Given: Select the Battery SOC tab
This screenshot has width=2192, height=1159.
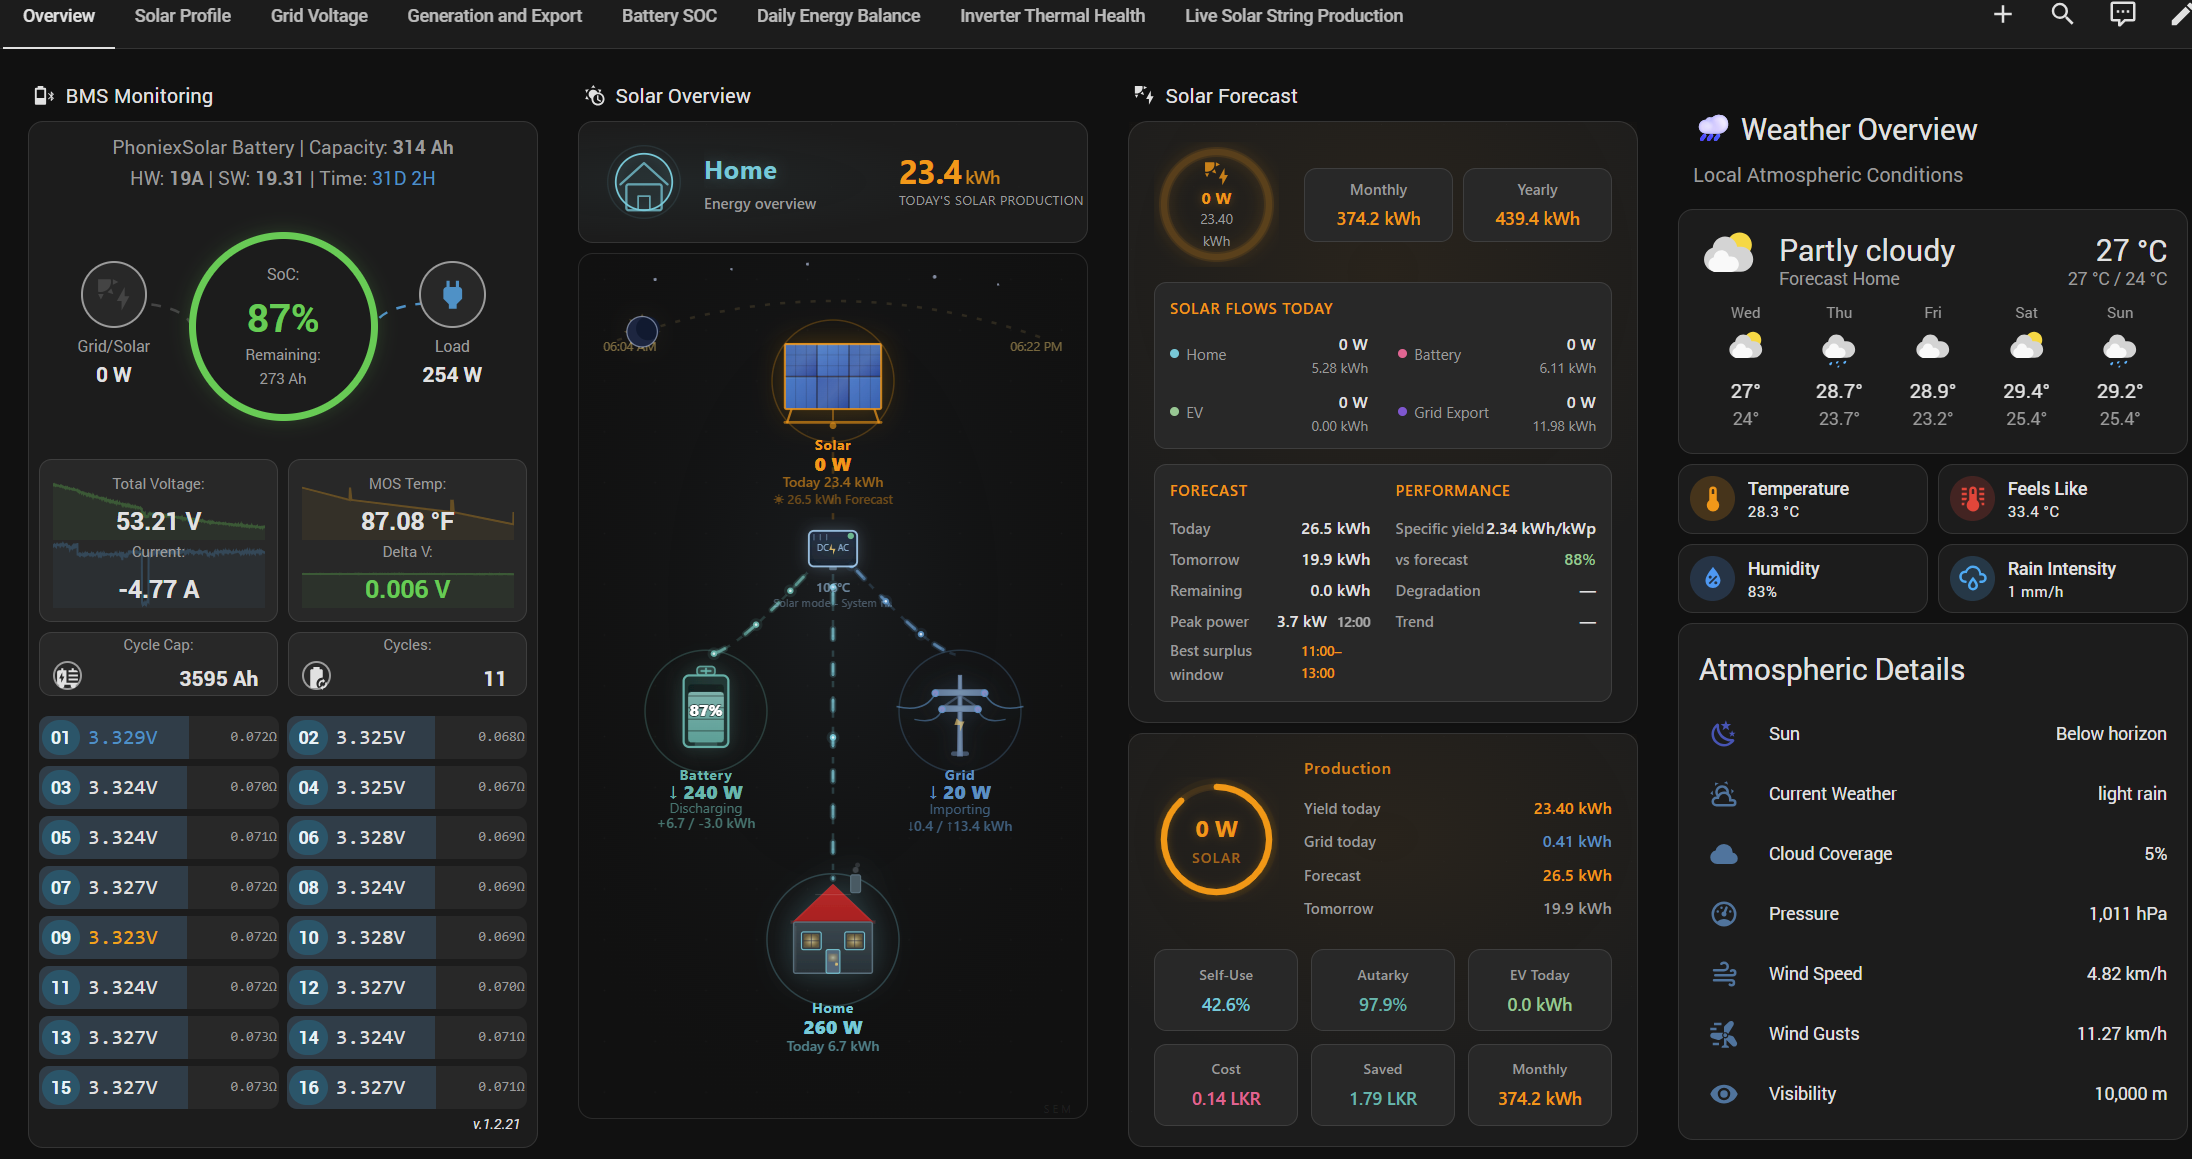Looking at the screenshot, I should click(669, 16).
